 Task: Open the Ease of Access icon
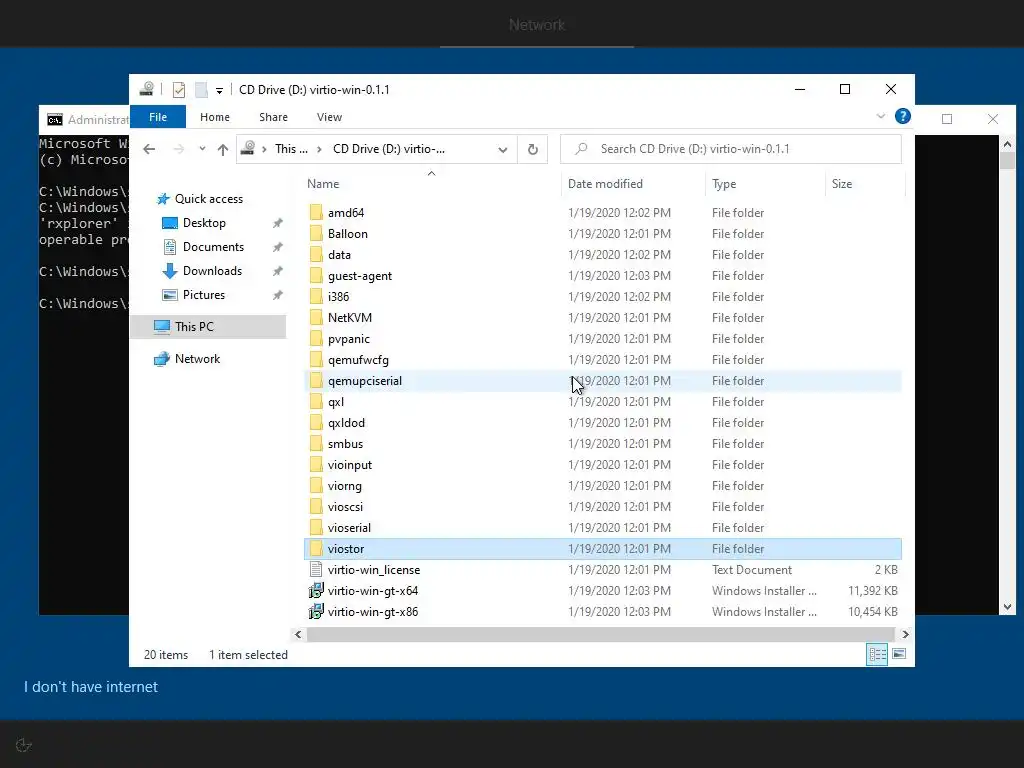click(x=24, y=745)
